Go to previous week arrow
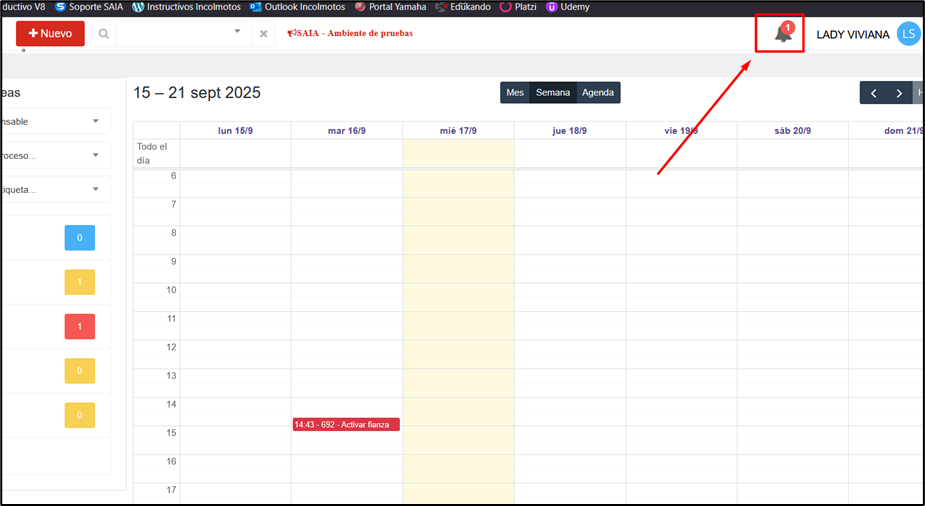Screen dimensions: 925x506 [873, 93]
